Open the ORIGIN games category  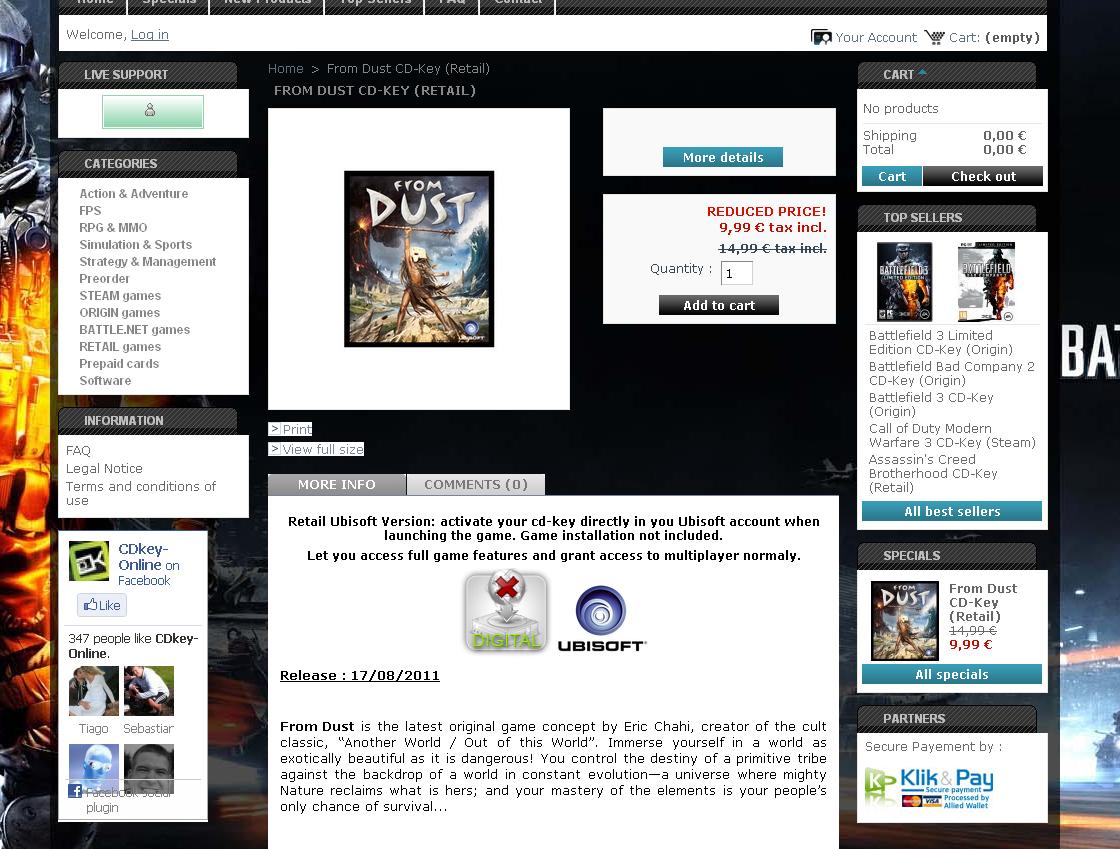[119, 313]
